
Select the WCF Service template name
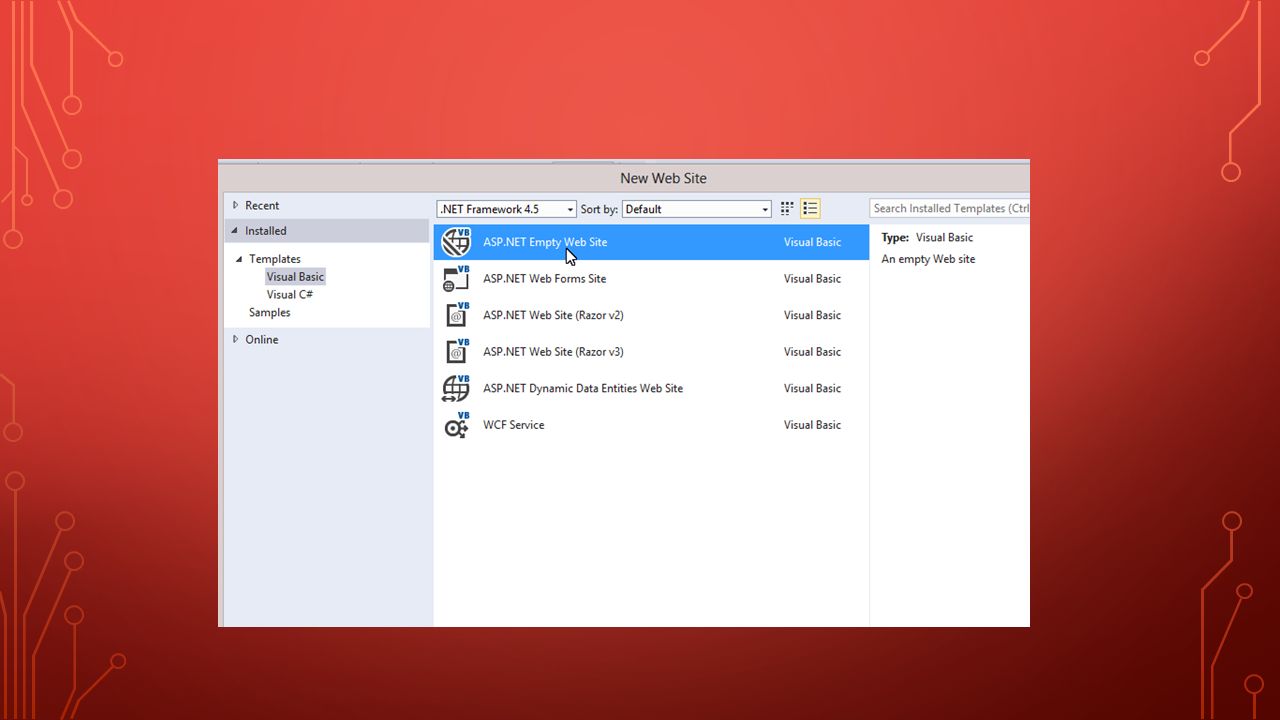[514, 425]
